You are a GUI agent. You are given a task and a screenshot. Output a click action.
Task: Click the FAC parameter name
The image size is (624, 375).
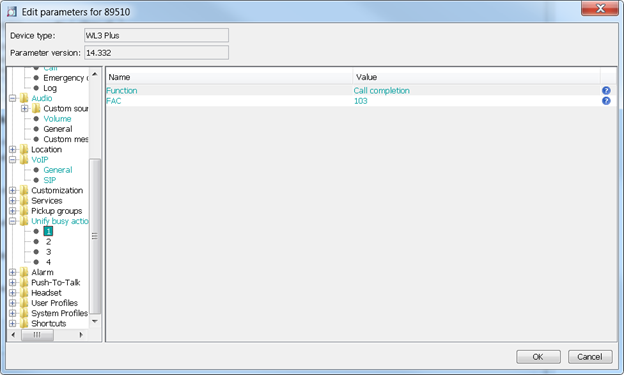coord(114,101)
